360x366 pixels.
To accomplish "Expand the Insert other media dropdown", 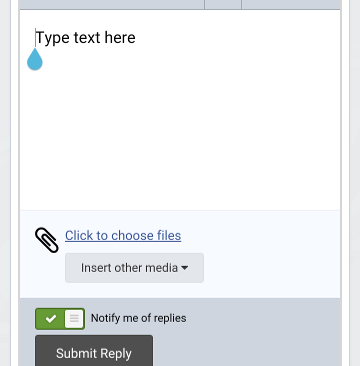I will tap(134, 268).
